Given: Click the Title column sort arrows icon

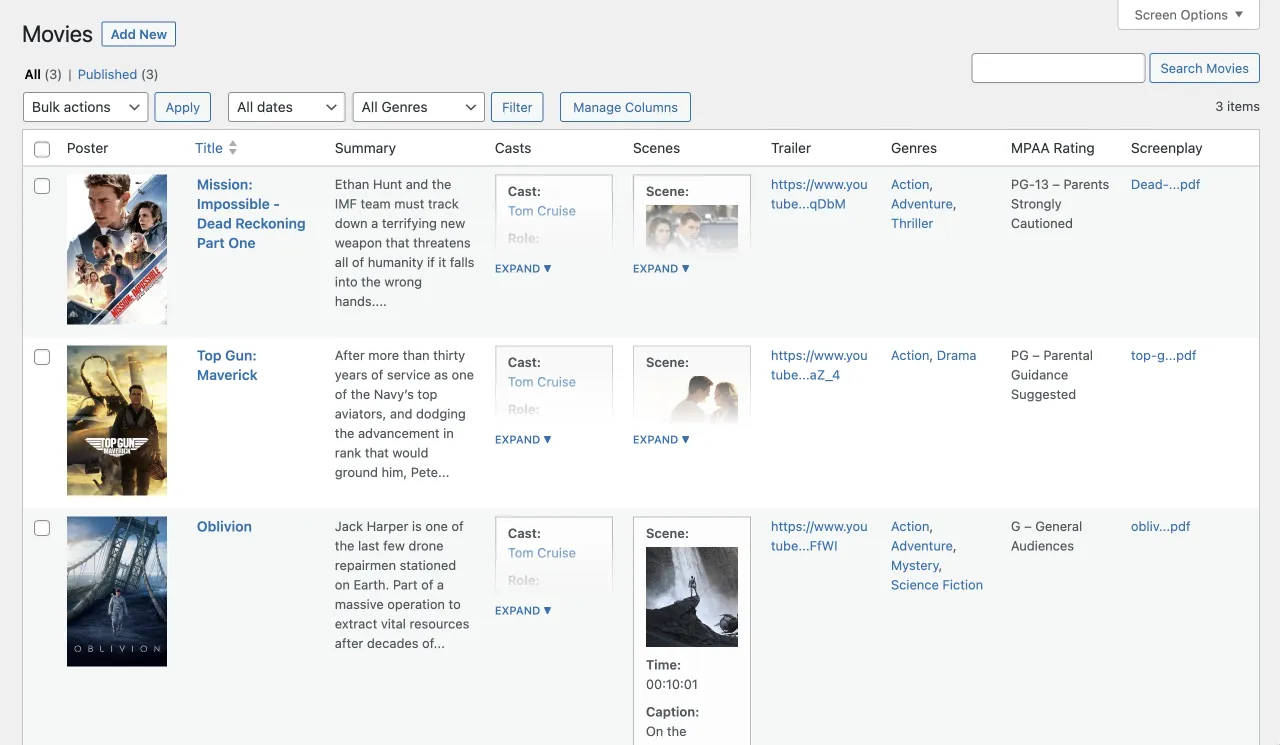Looking at the screenshot, I should pos(233,148).
